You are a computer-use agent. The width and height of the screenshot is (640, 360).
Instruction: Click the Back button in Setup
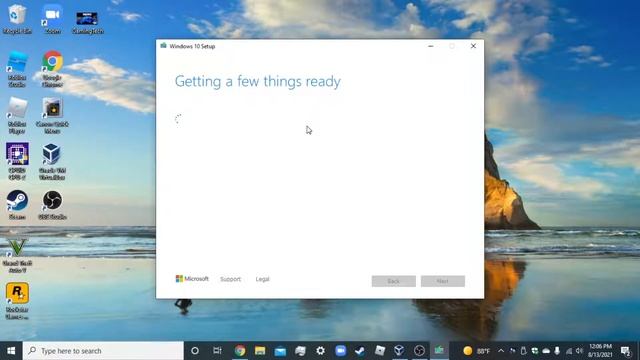tap(393, 281)
